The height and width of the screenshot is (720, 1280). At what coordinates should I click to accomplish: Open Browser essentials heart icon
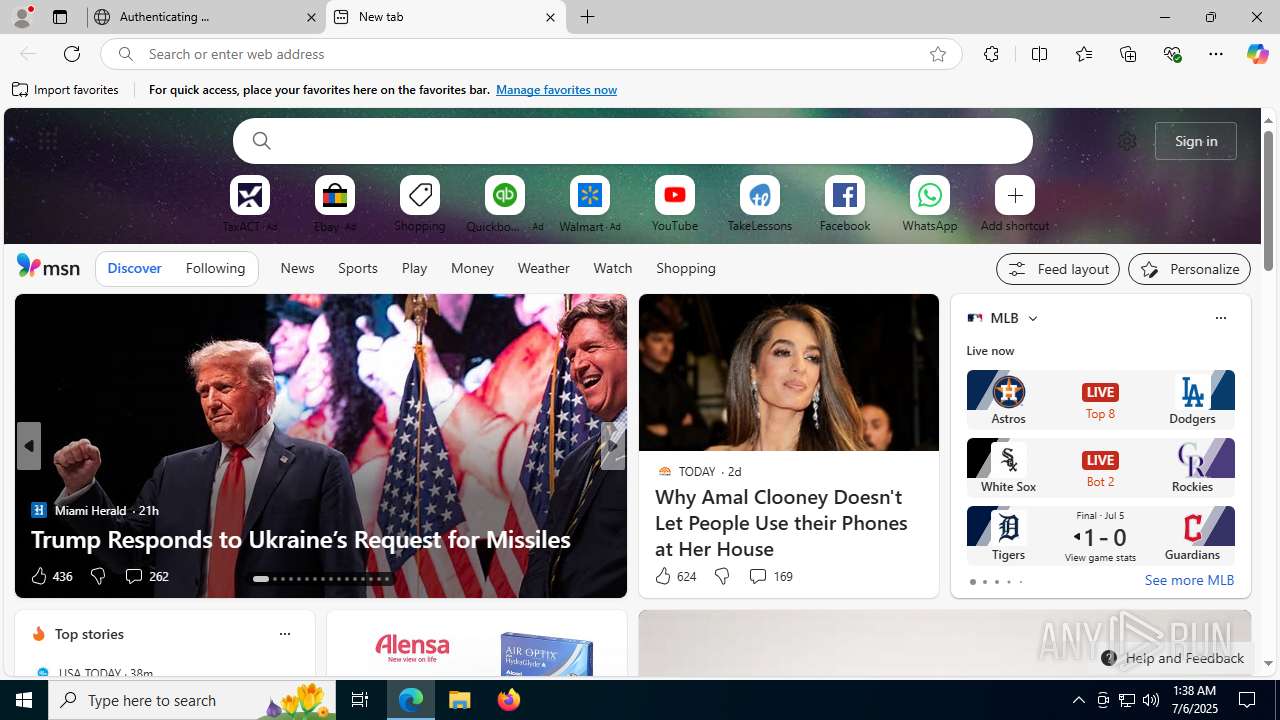1172,54
